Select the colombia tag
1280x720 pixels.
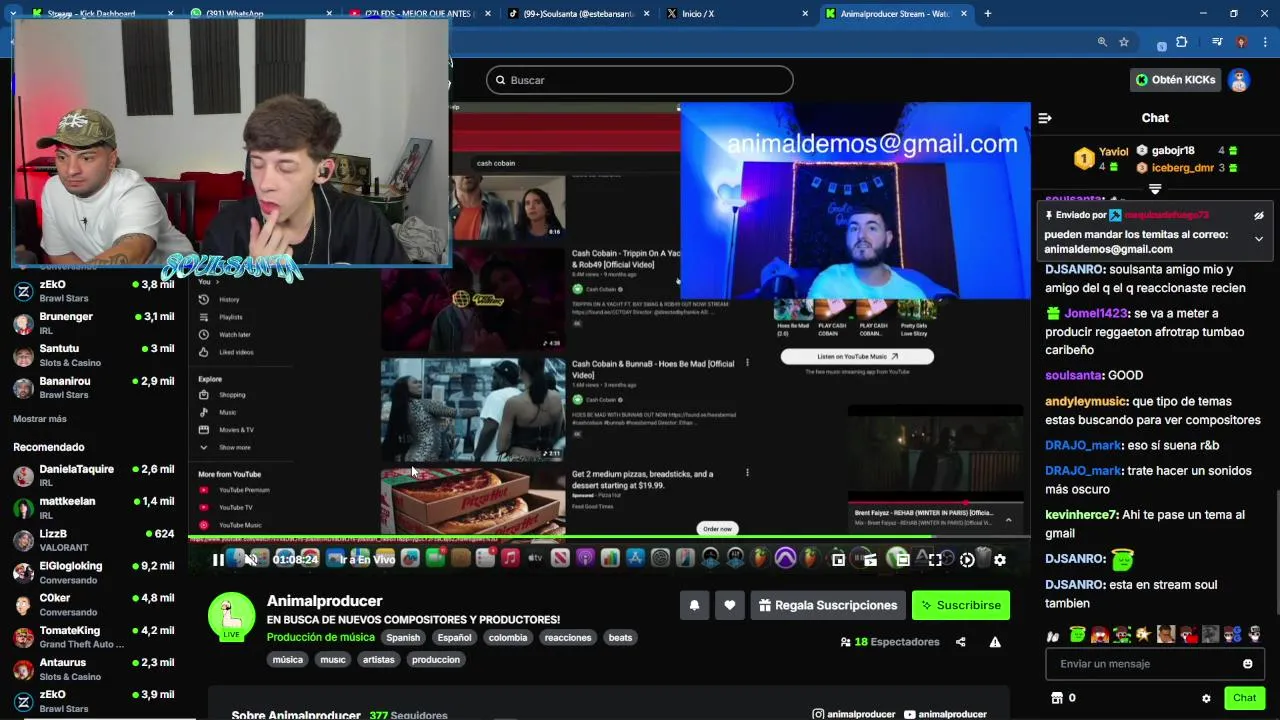pos(508,637)
